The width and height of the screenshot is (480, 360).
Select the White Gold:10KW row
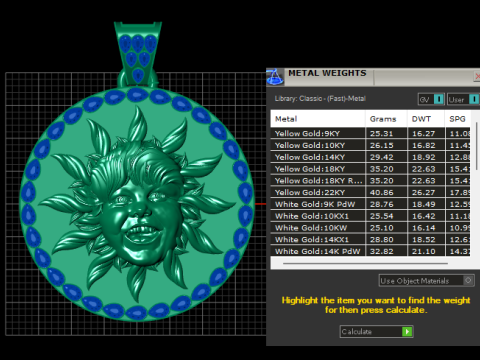click(x=370, y=228)
